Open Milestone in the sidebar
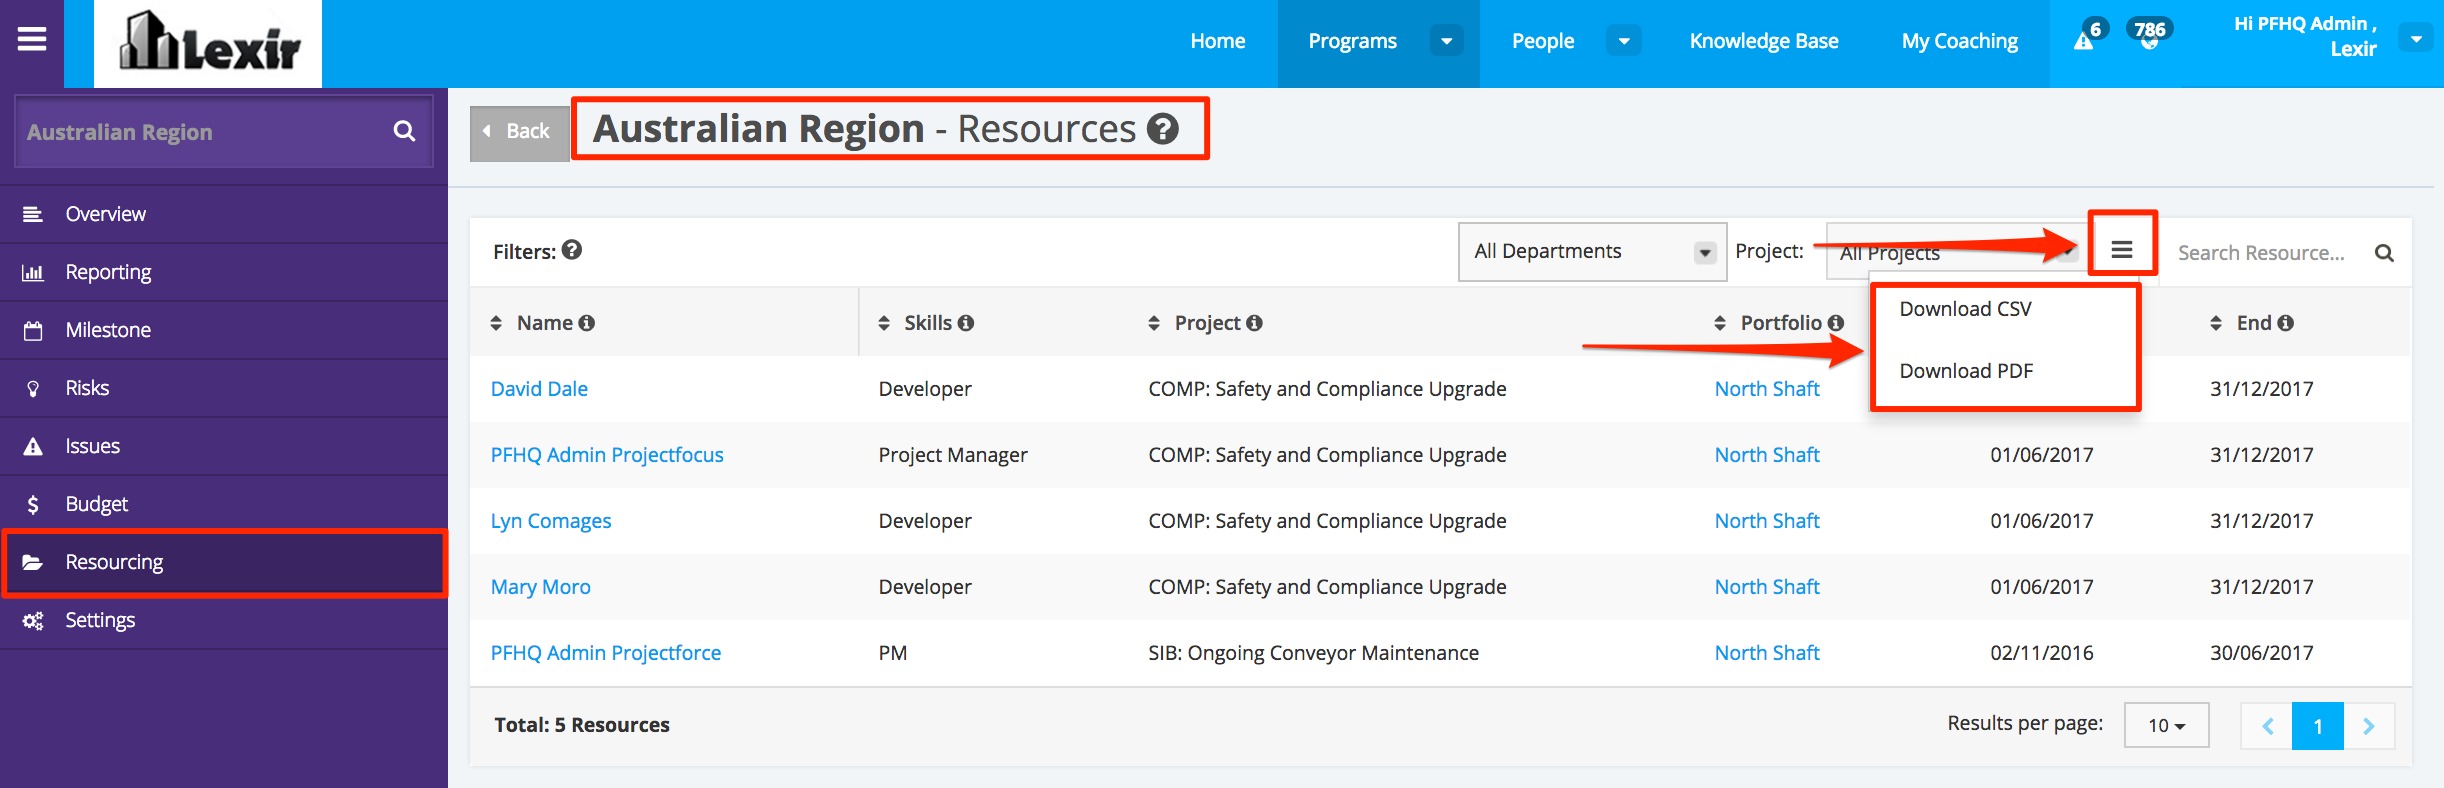Image resolution: width=2444 pixels, height=788 pixels. click(x=224, y=330)
